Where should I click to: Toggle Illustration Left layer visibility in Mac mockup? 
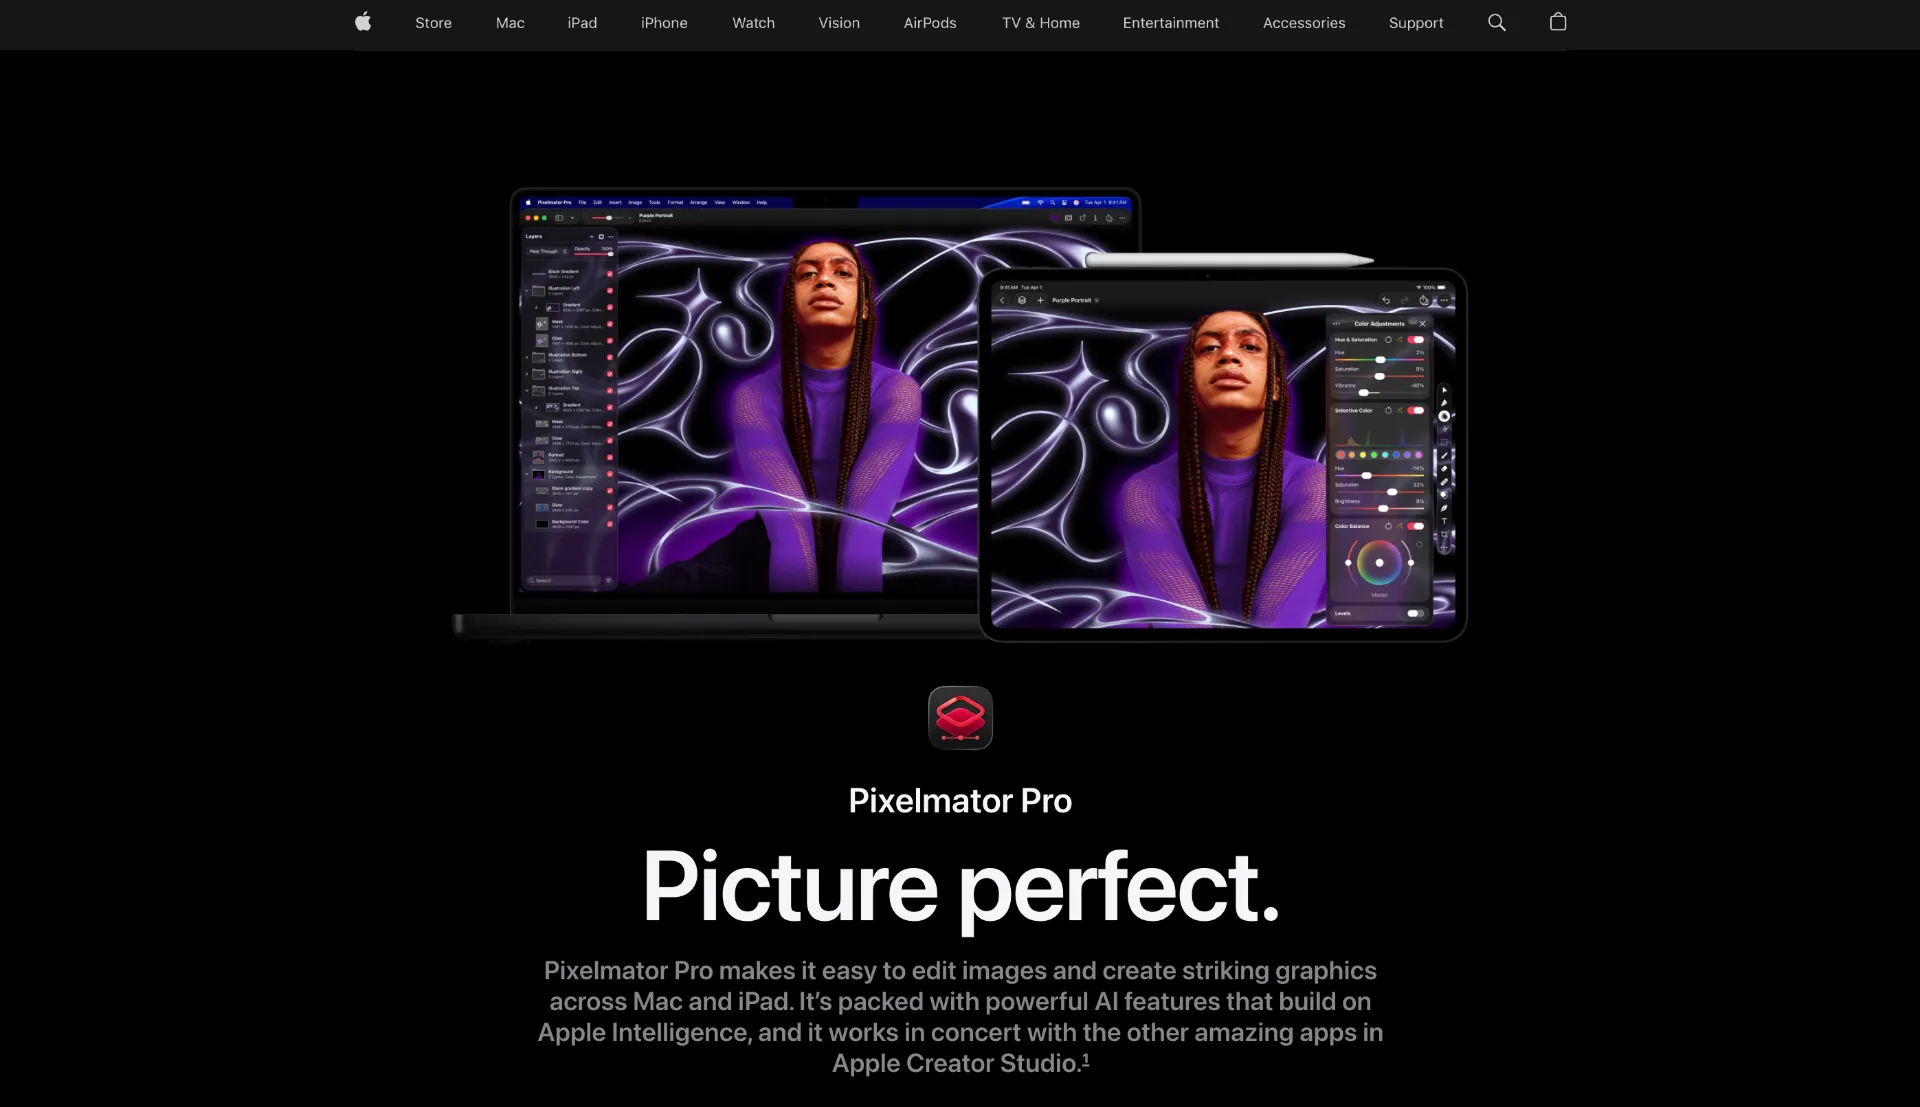(610, 290)
